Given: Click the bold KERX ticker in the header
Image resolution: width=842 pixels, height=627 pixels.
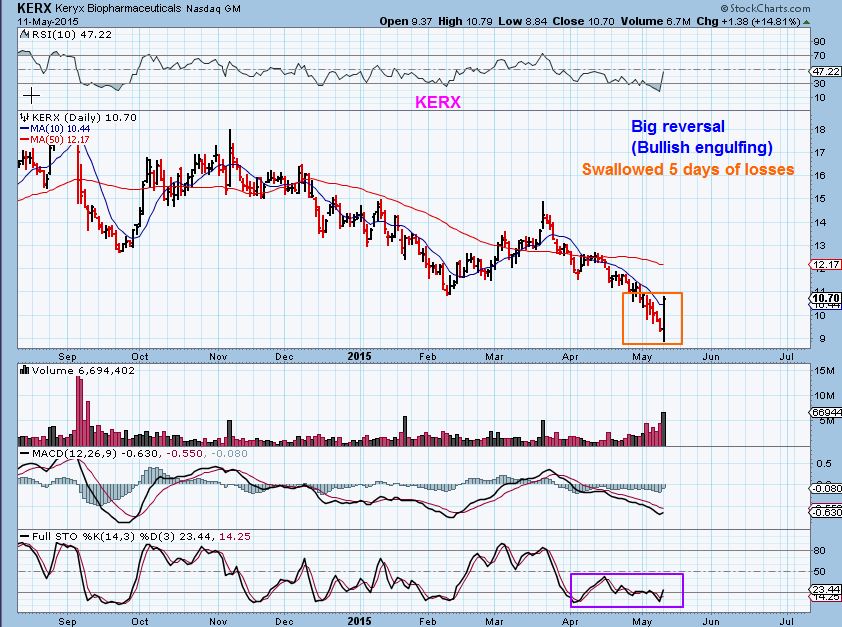Looking at the screenshot, I should (x=35, y=8).
